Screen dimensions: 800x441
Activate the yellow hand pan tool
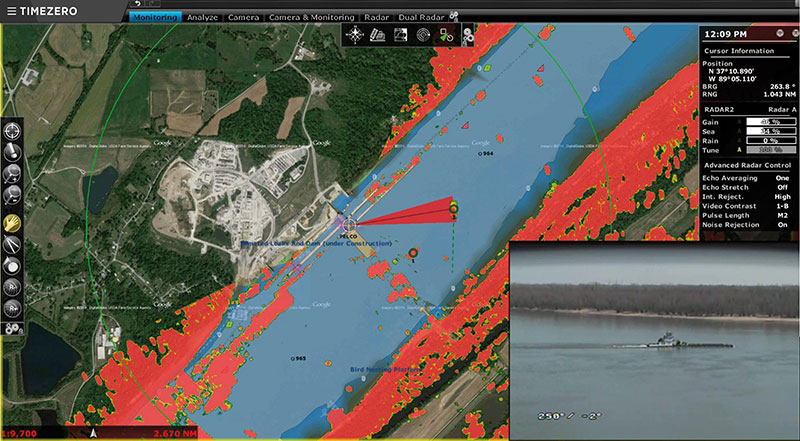[x=12, y=223]
